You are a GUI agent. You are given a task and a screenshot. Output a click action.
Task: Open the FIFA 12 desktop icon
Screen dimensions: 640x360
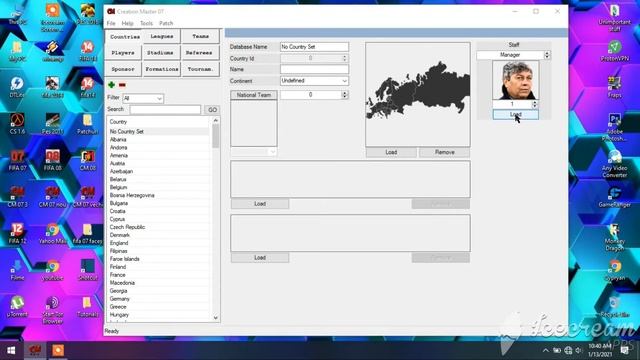click(x=17, y=233)
